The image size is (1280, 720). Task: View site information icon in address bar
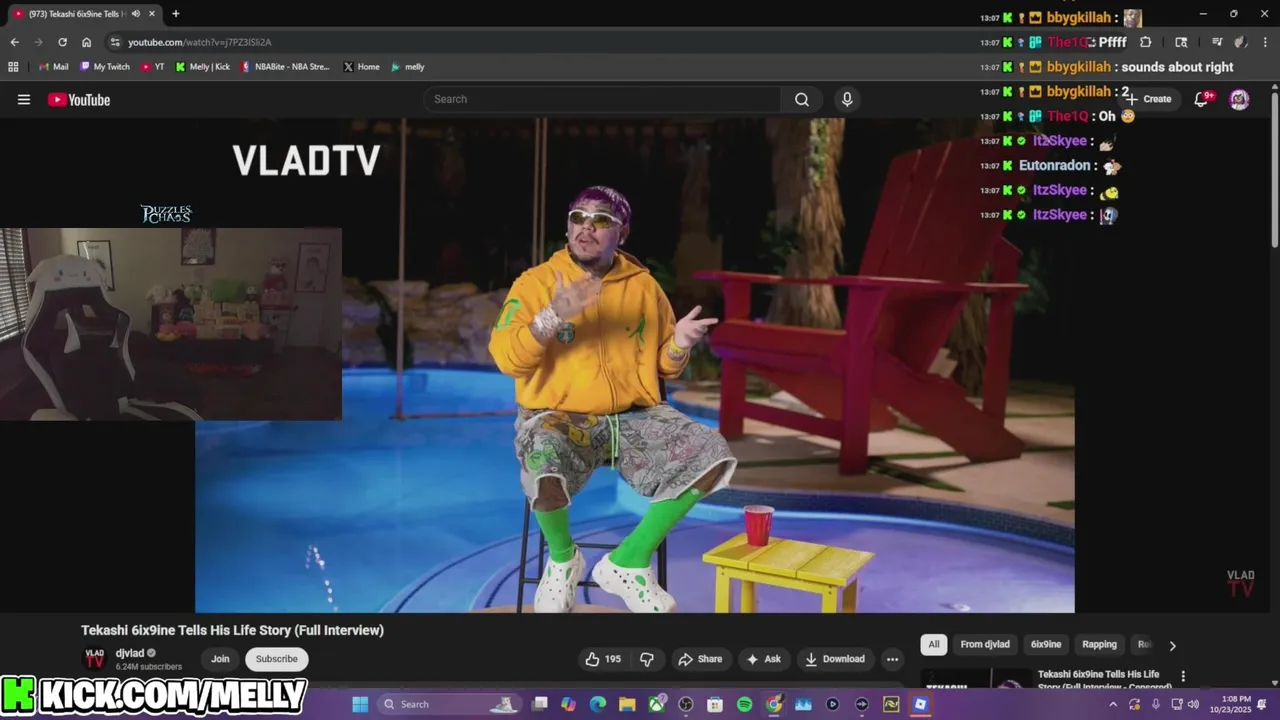tap(115, 42)
